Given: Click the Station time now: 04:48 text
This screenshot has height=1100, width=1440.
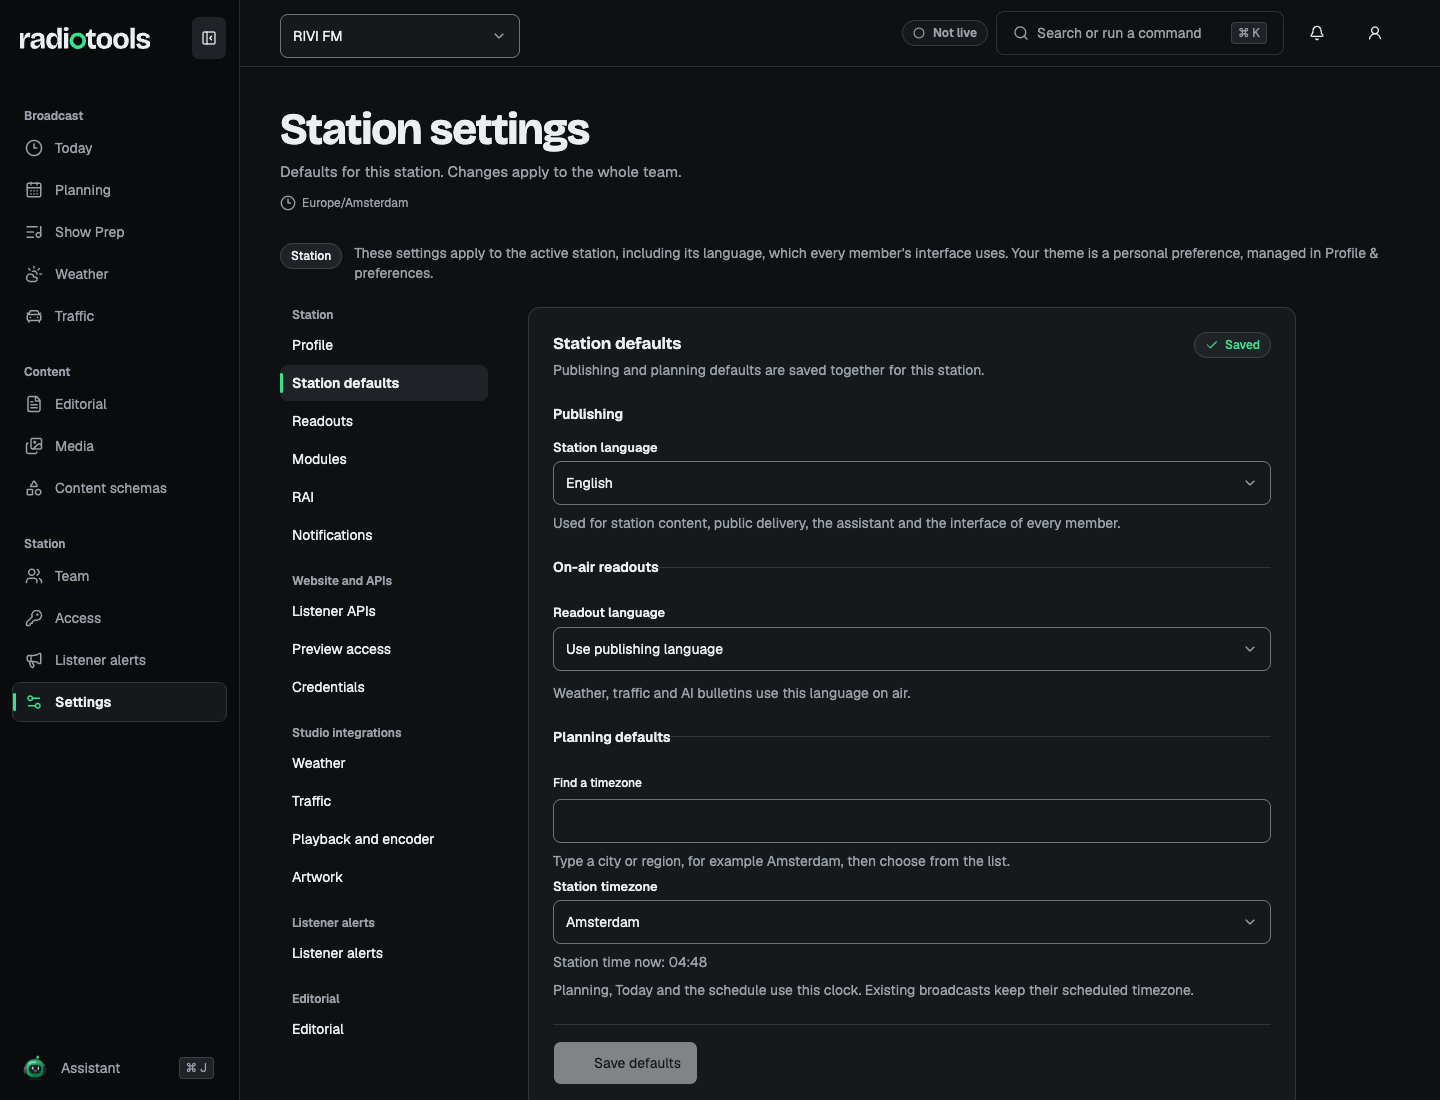Looking at the screenshot, I should [630, 962].
